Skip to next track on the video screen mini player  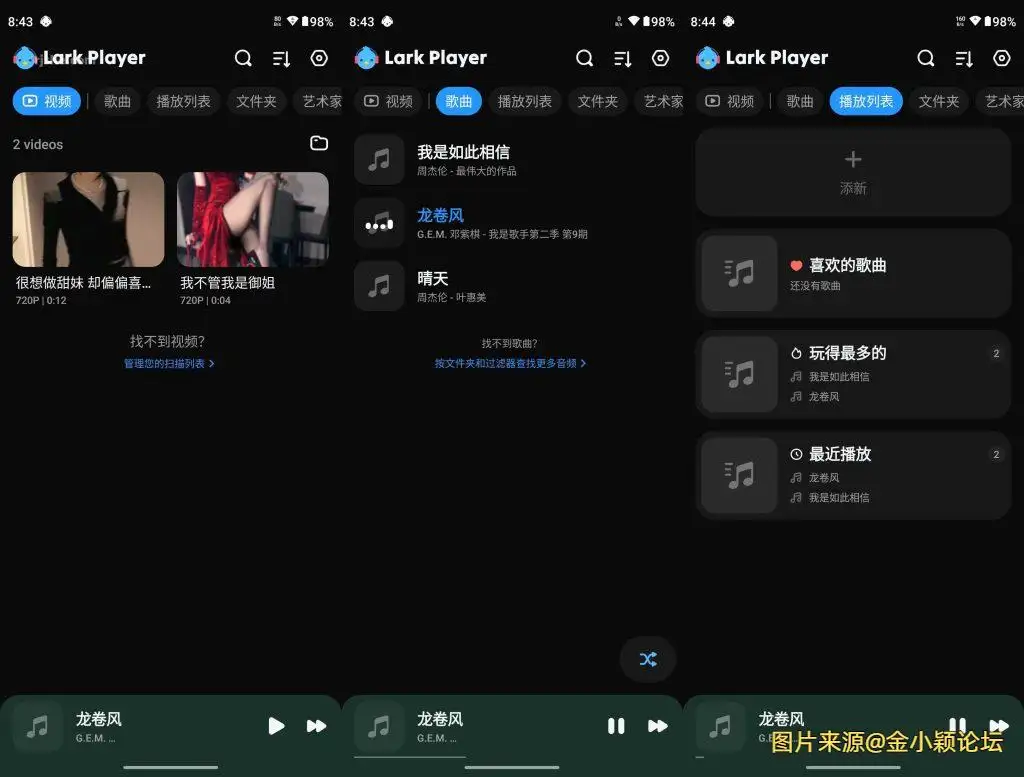coord(316,726)
